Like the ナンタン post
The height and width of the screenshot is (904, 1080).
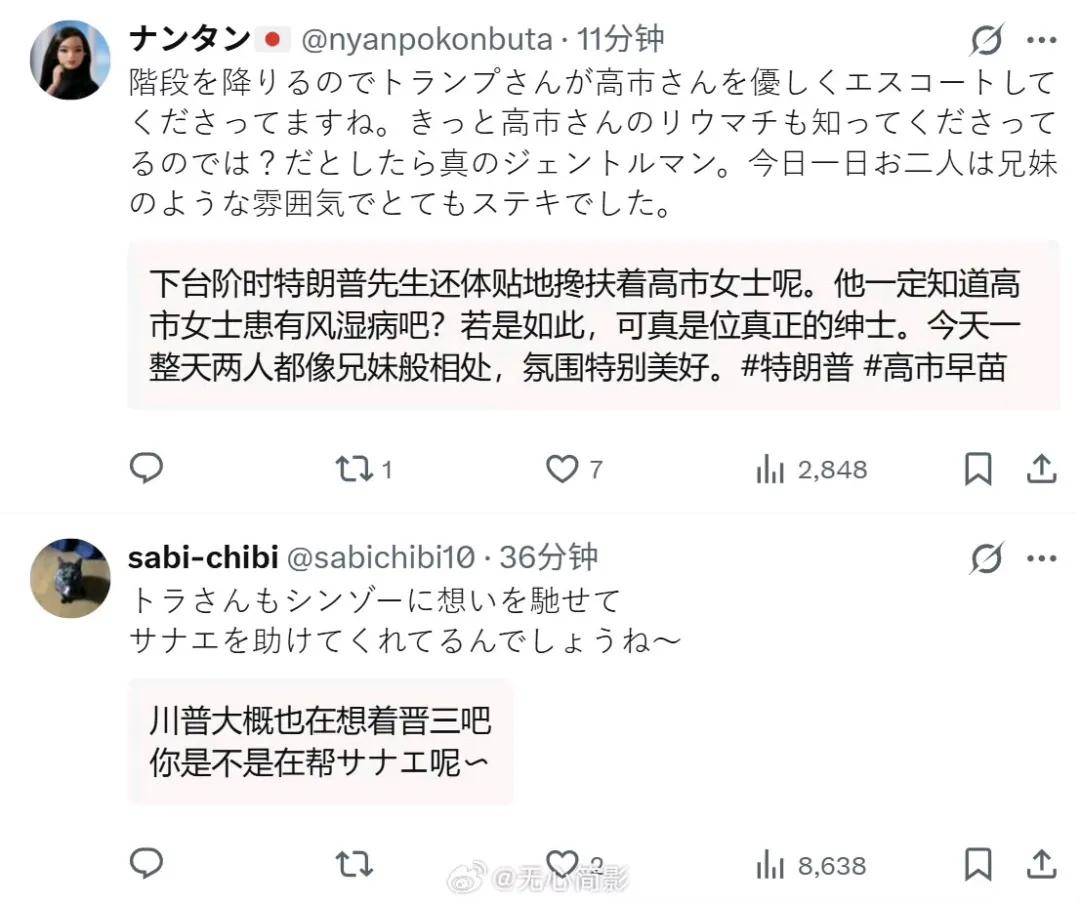click(562, 468)
